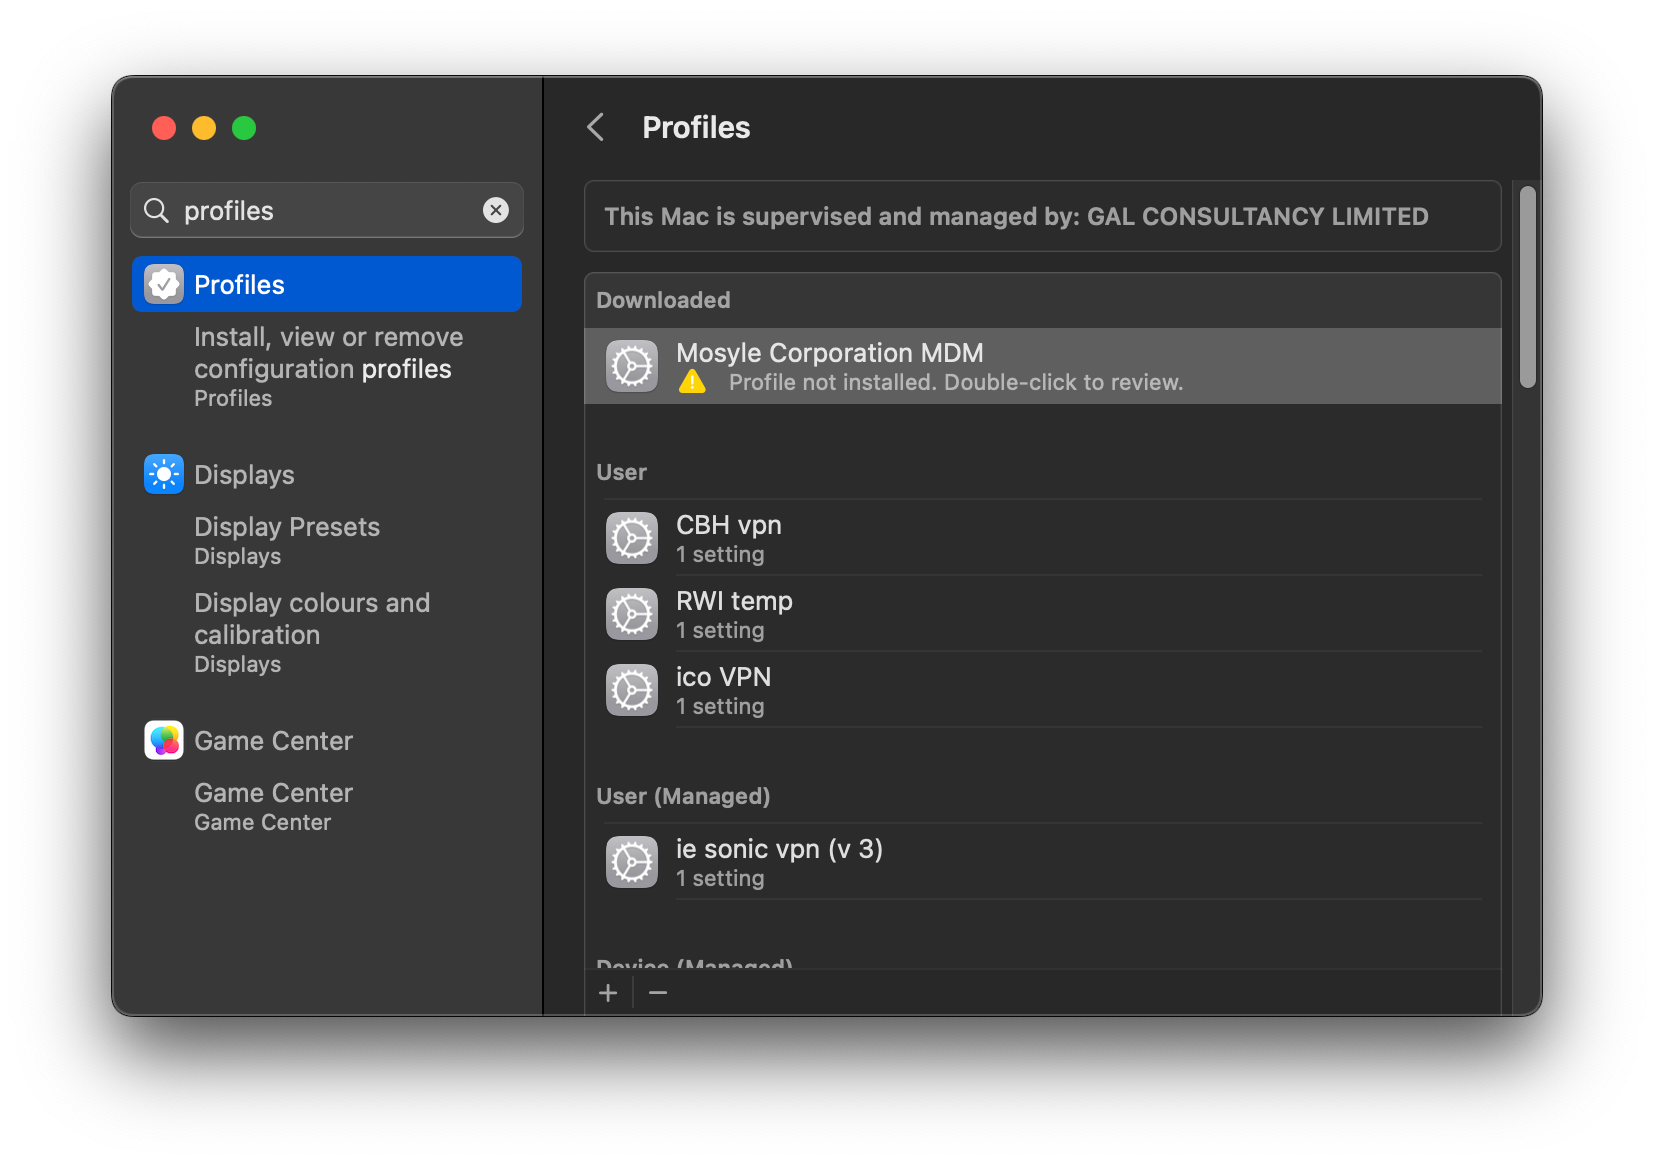Viewport: 1654px width, 1164px height.
Task: Select the Profiles item in sidebar
Action: [327, 284]
